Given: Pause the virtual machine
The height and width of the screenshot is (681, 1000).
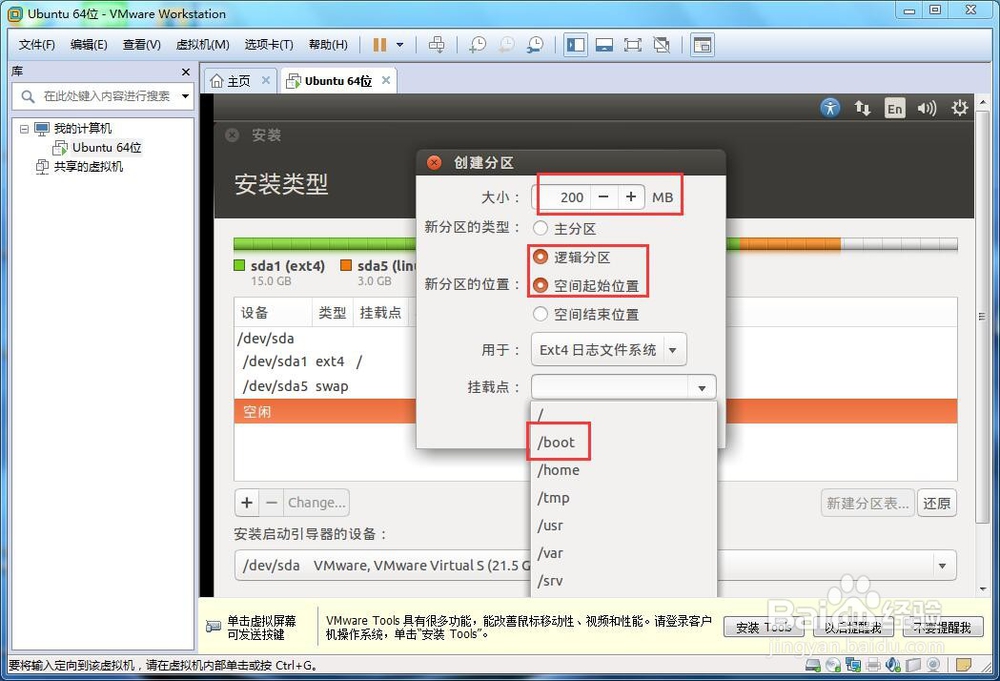Looking at the screenshot, I should (x=379, y=45).
